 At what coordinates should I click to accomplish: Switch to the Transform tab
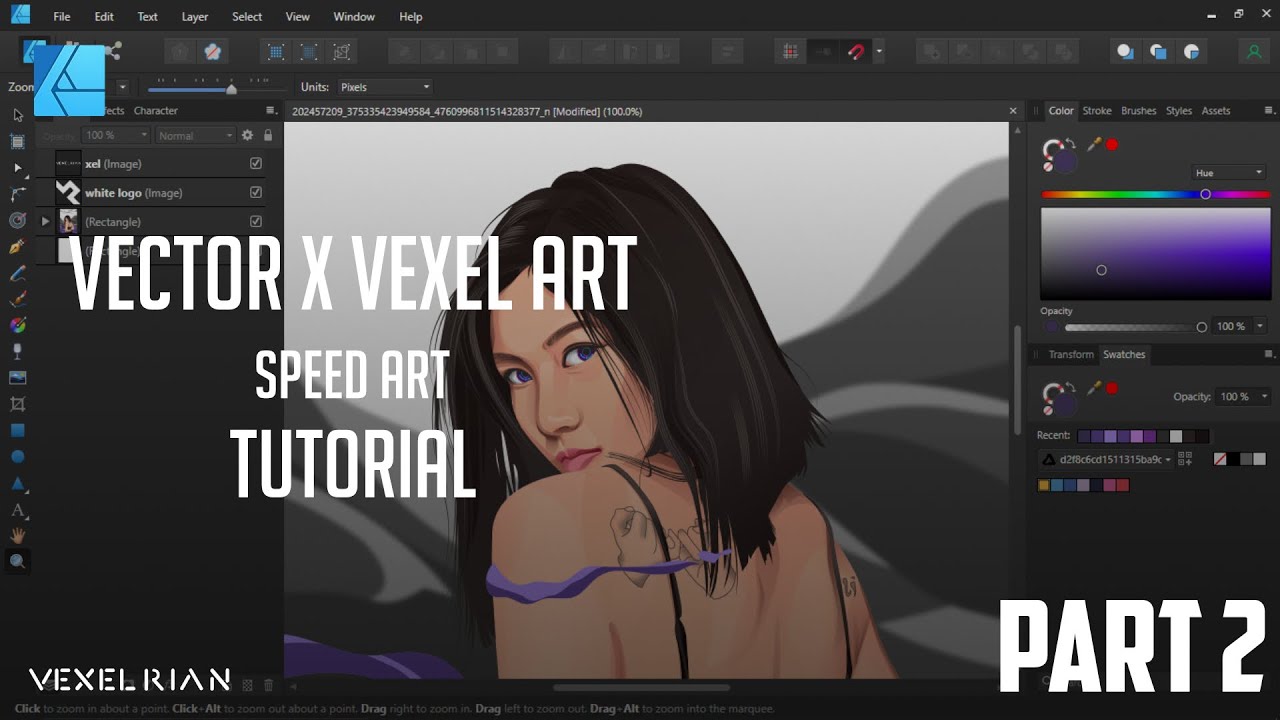[1071, 354]
